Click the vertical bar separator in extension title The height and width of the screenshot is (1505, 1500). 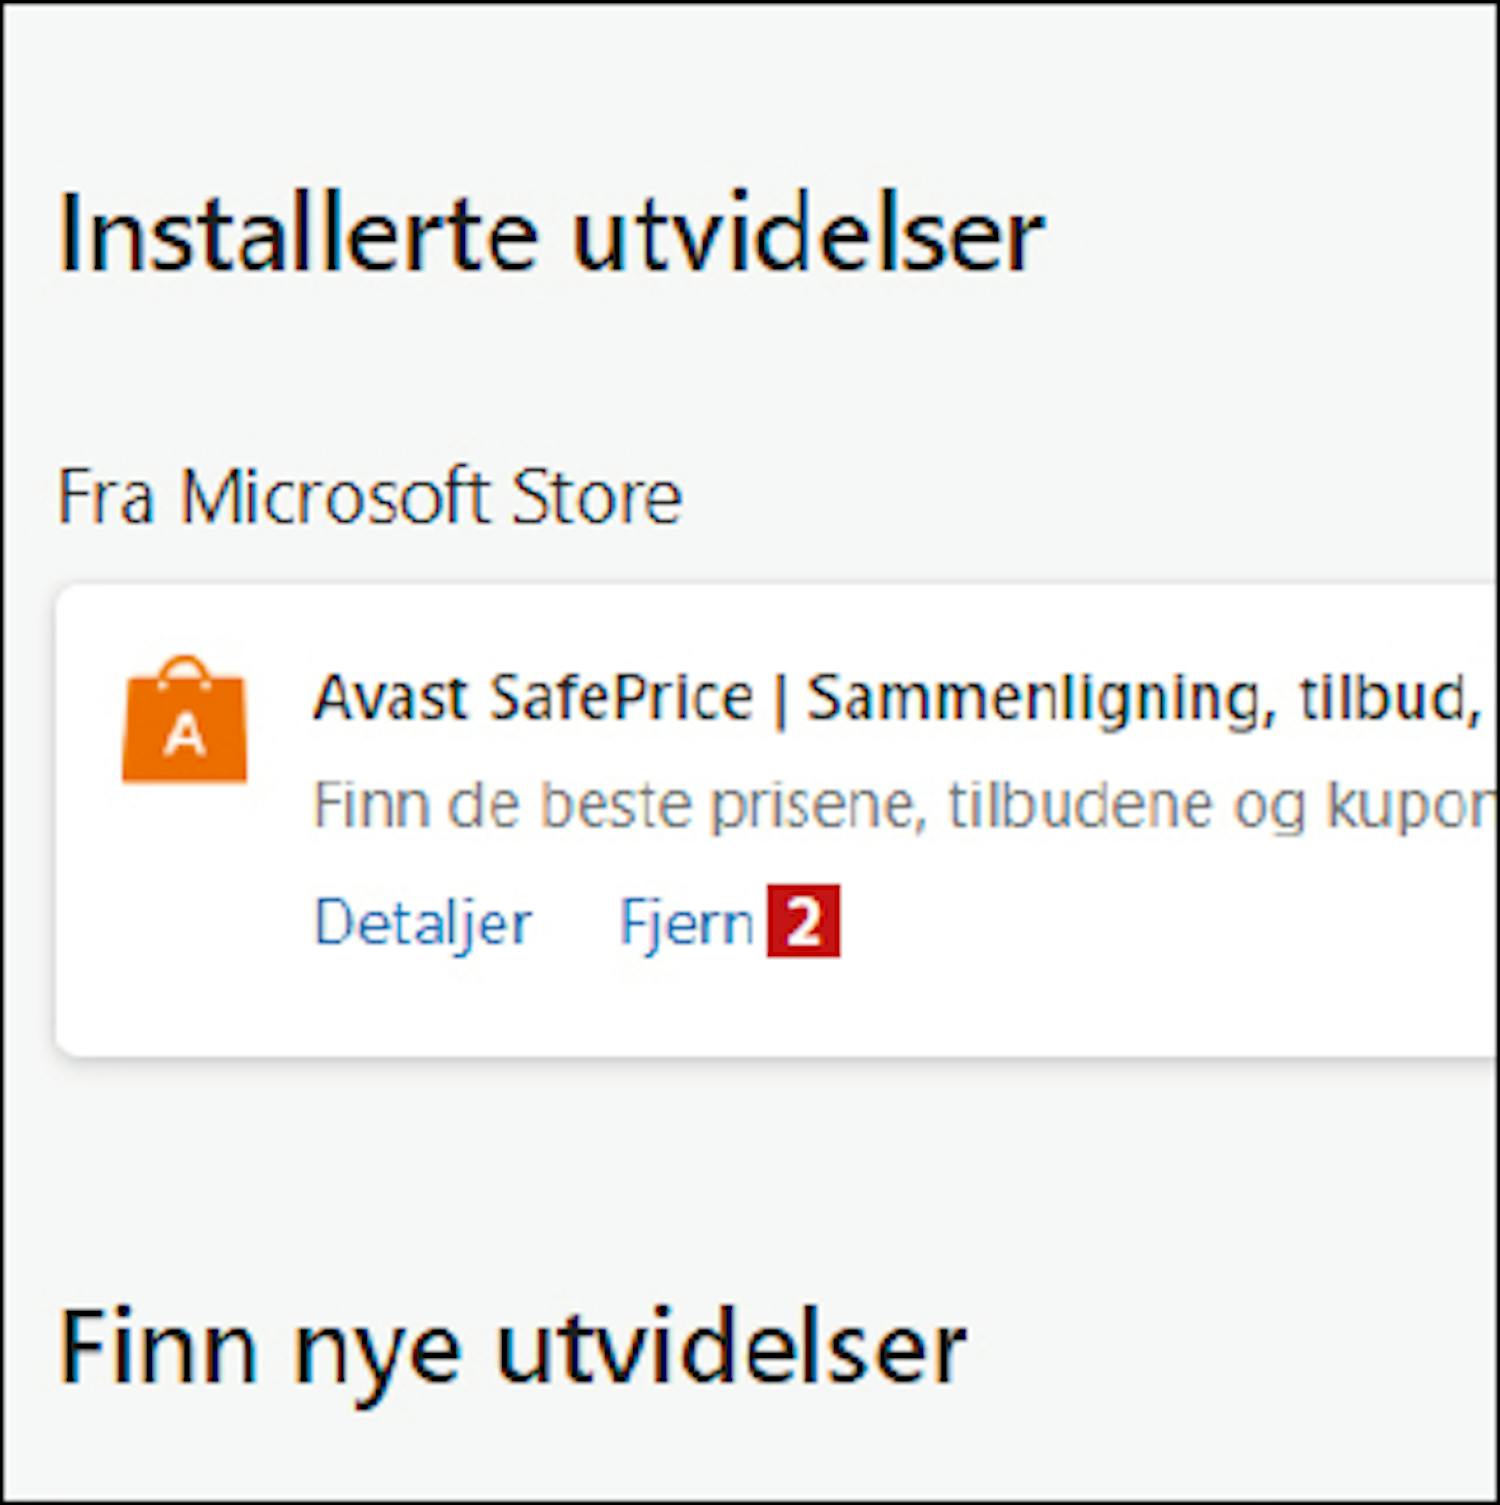780,699
